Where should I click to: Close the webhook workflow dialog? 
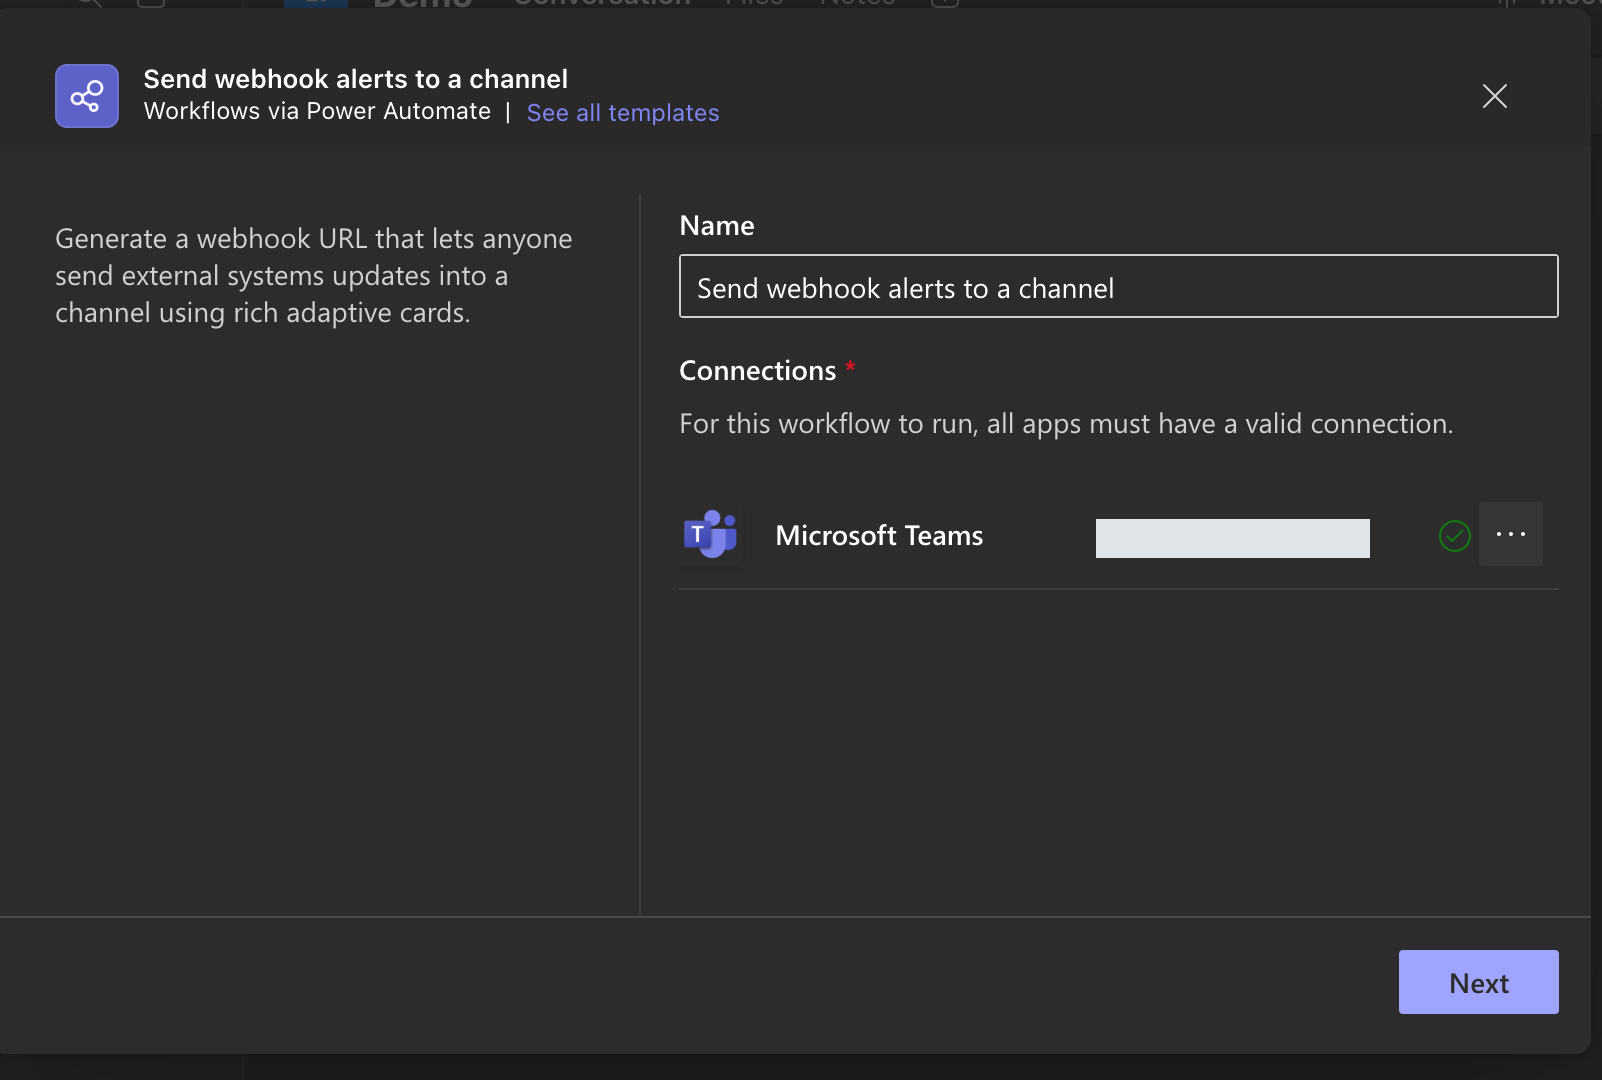pyautogui.click(x=1494, y=96)
